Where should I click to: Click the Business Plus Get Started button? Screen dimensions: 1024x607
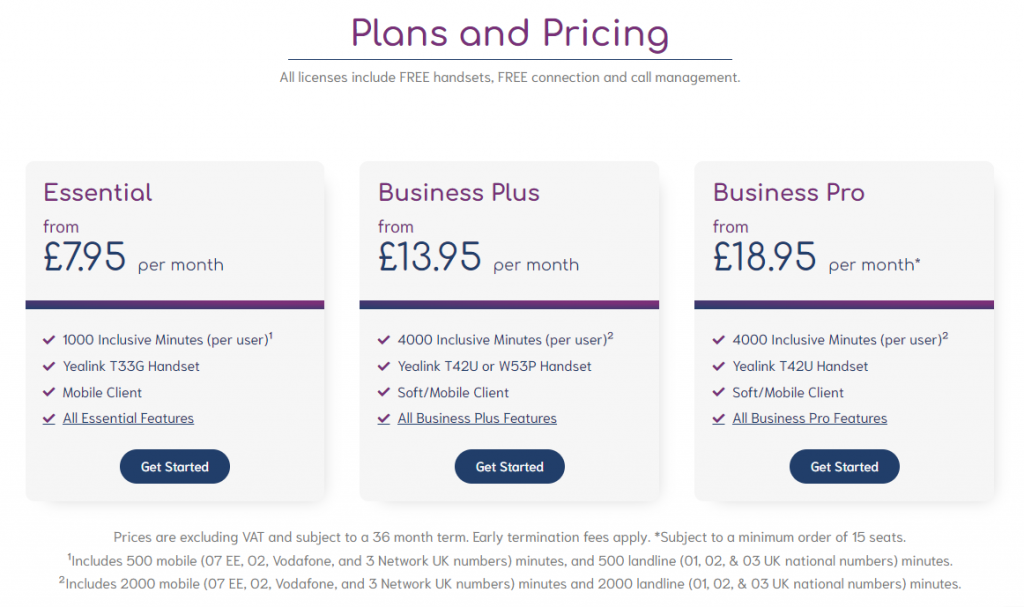[x=509, y=467]
